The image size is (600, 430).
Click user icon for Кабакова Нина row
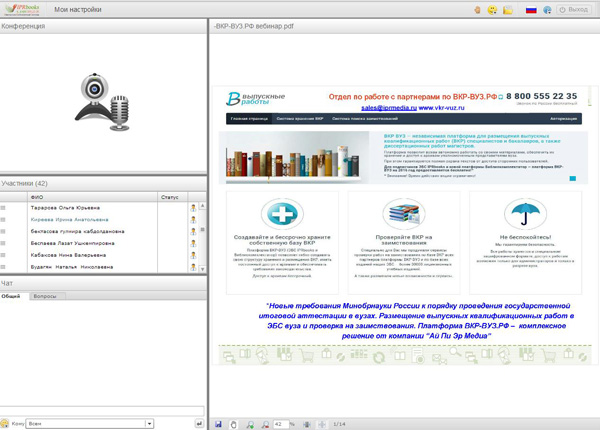point(193,255)
